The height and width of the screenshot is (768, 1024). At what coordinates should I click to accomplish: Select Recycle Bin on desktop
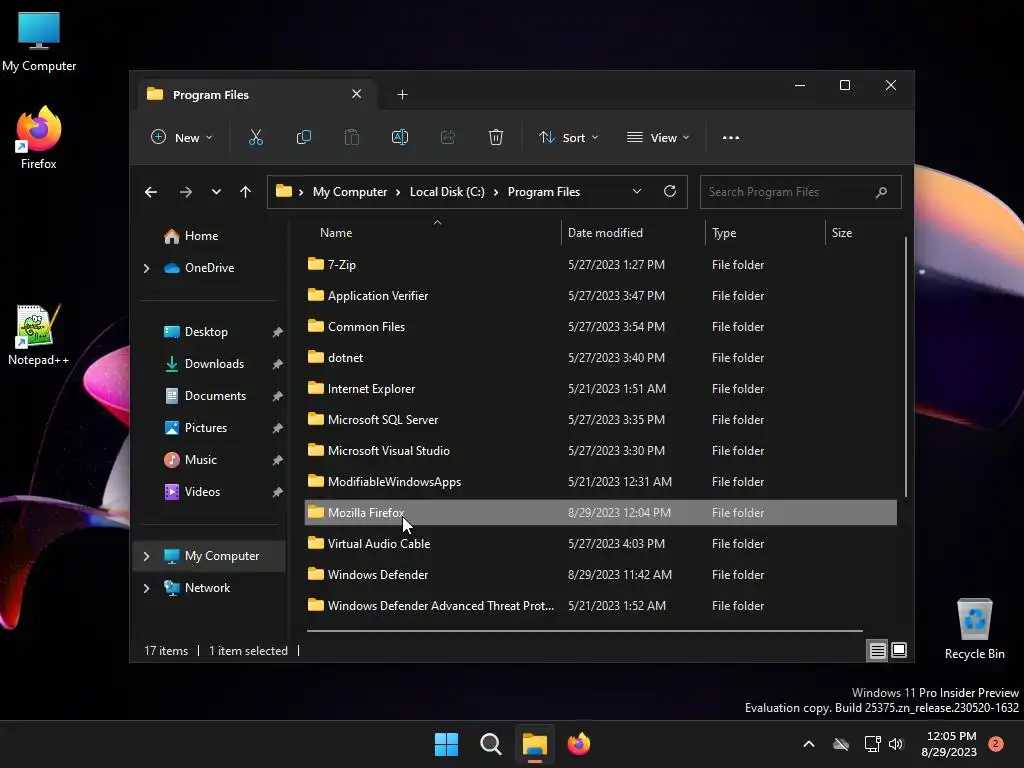pos(974,628)
